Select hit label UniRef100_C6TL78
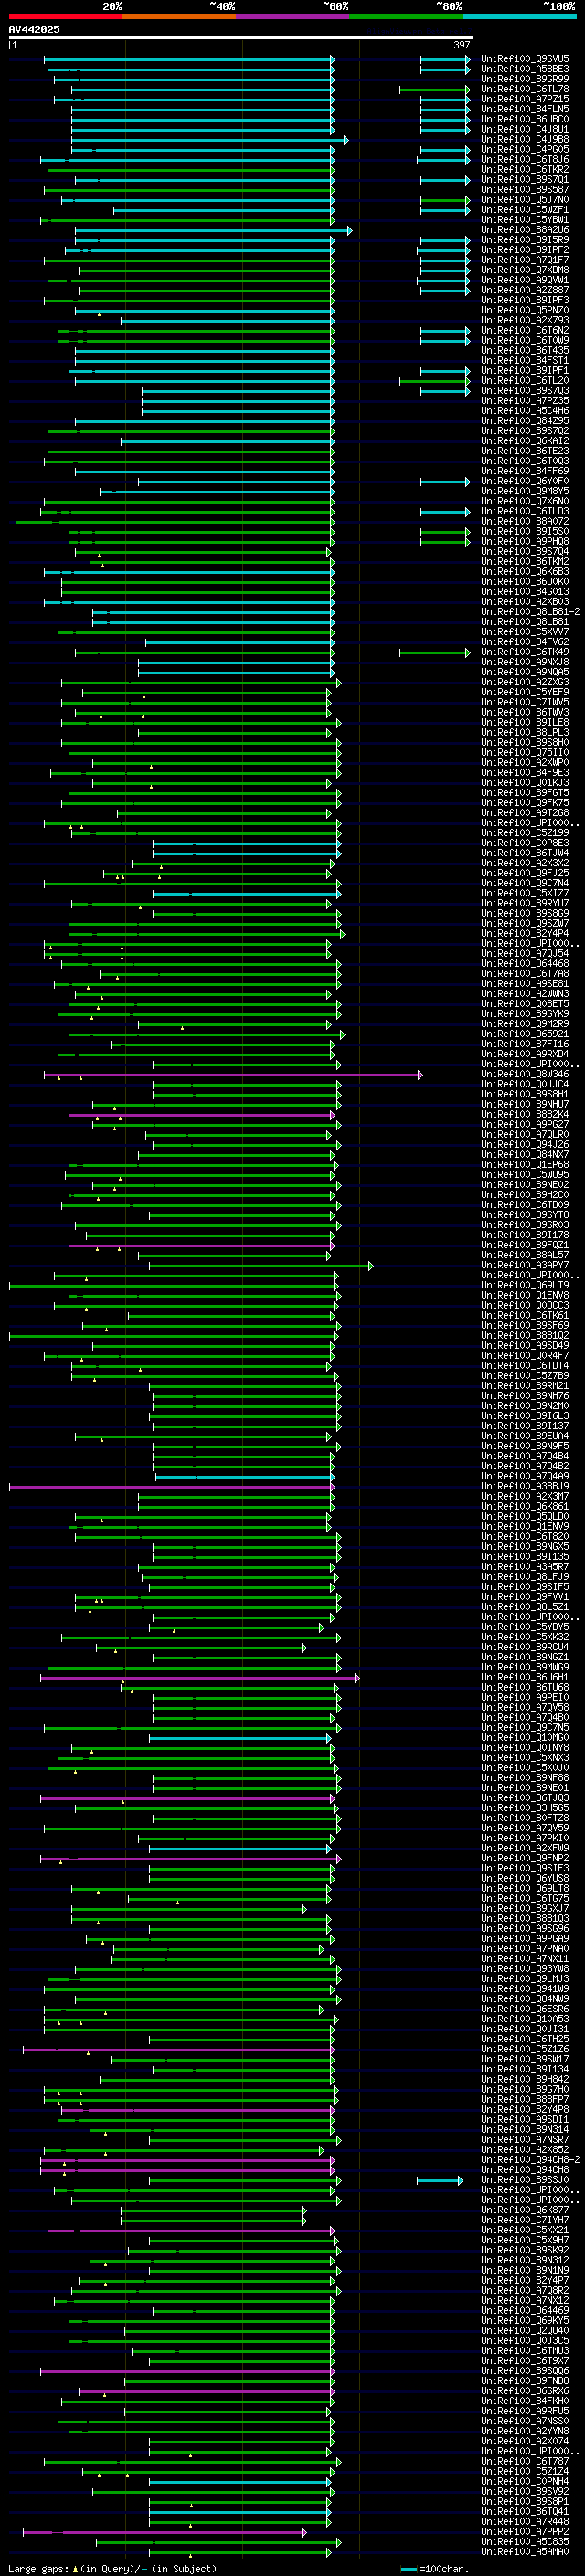This screenshot has height=2576, width=585. pos(525,89)
